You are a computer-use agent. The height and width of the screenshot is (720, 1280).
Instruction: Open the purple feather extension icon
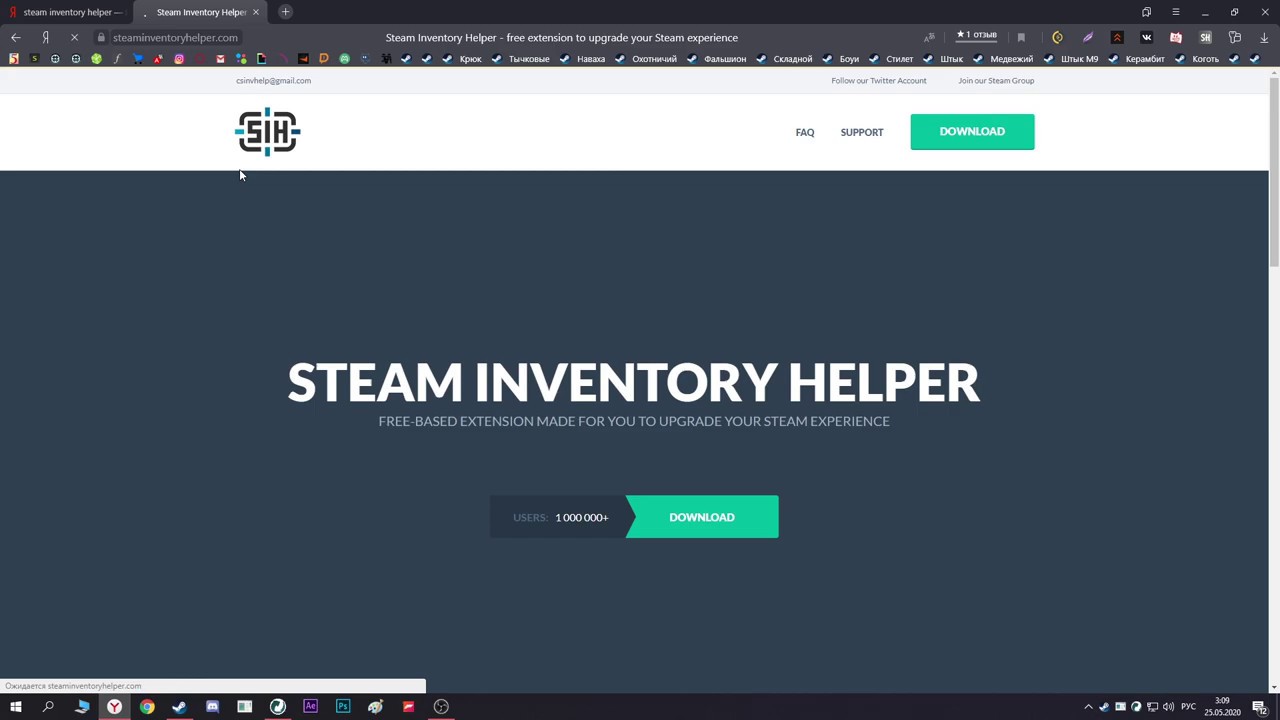[x=1088, y=37]
